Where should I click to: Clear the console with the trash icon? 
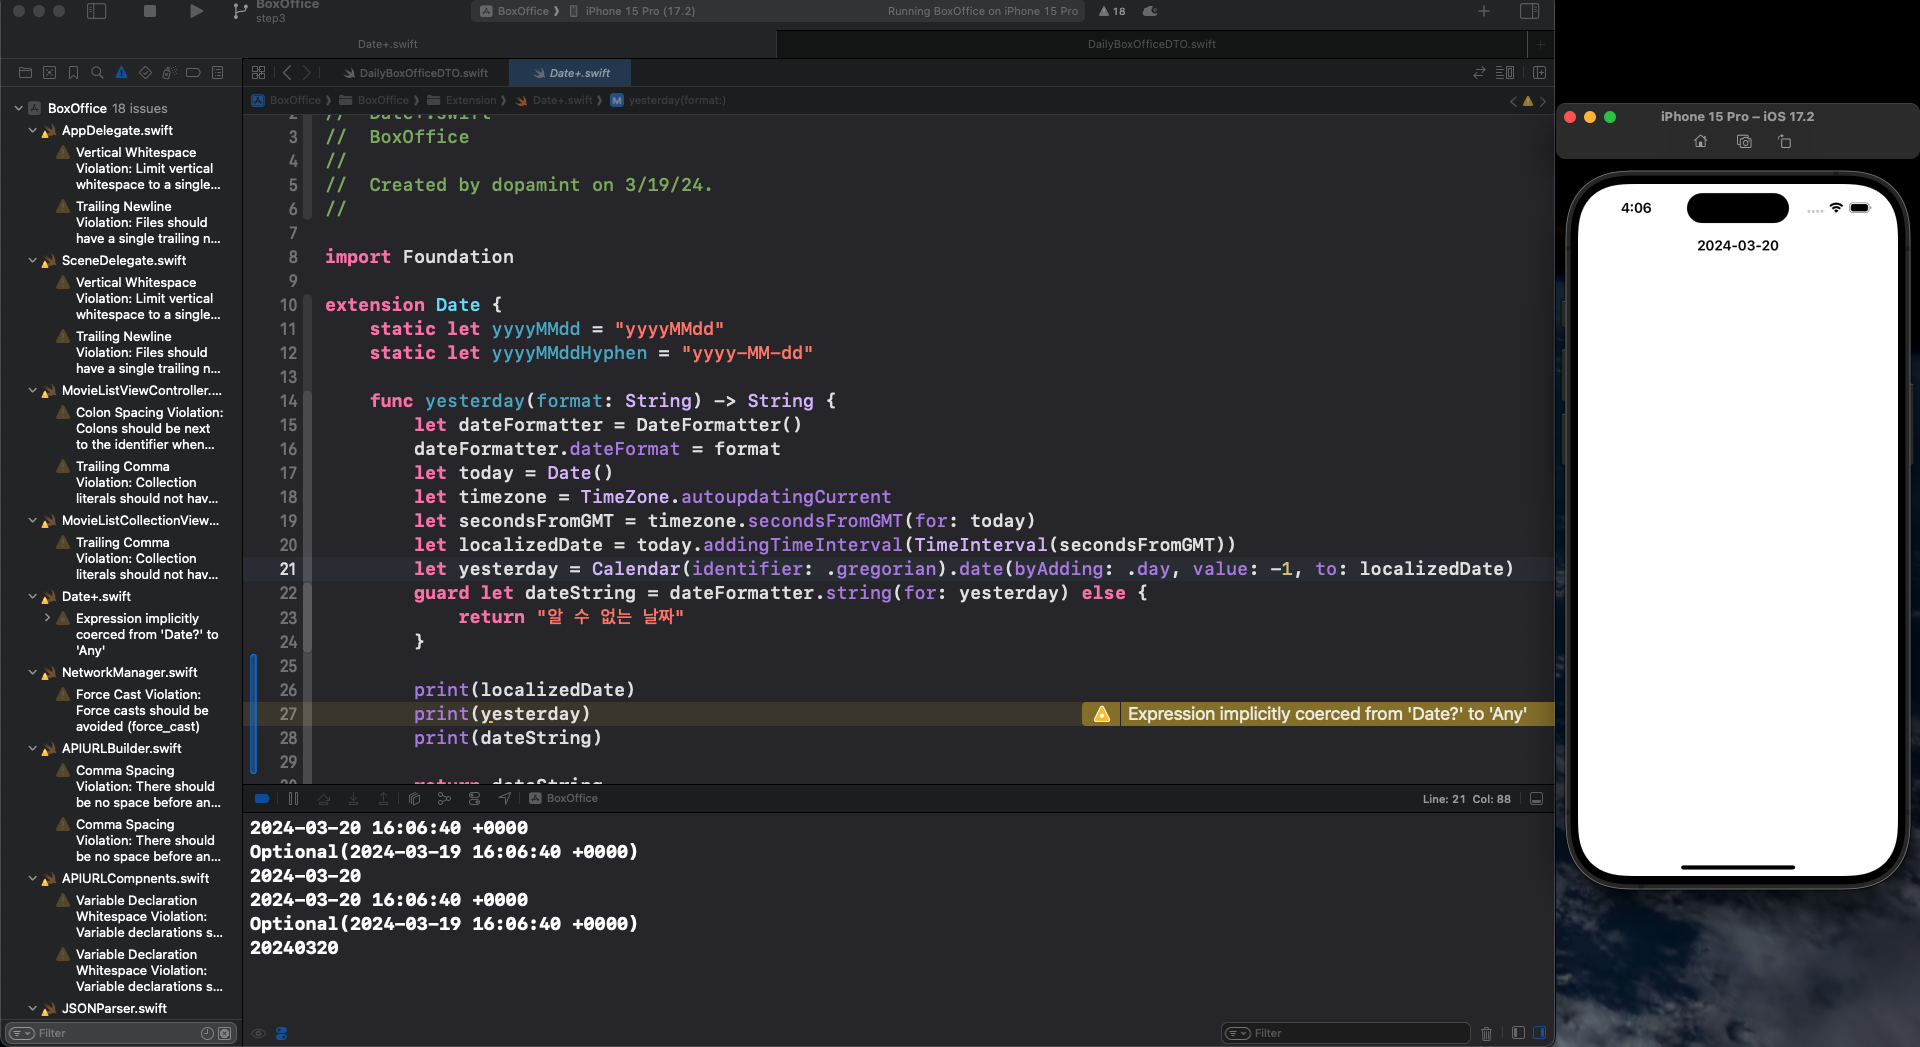[x=1486, y=1033]
